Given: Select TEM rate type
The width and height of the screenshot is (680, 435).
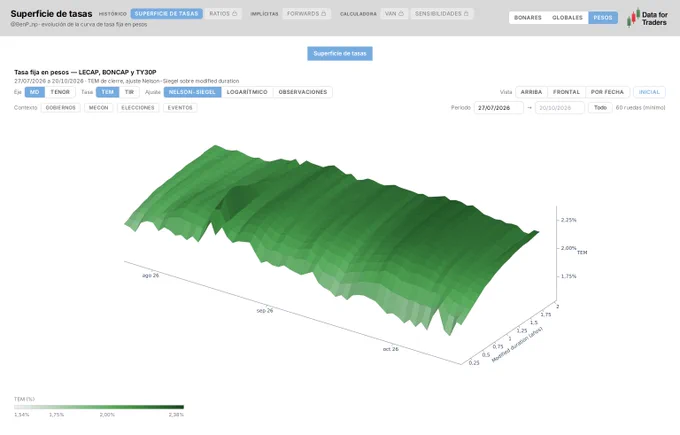Looking at the screenshot, I should point(108,92).
